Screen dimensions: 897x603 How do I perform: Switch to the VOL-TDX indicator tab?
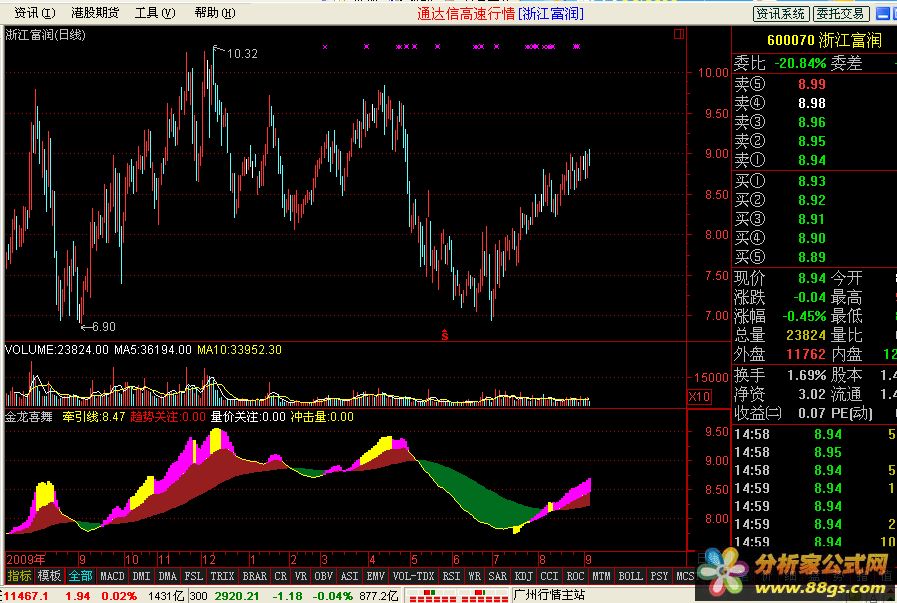(x=414, y=576)
